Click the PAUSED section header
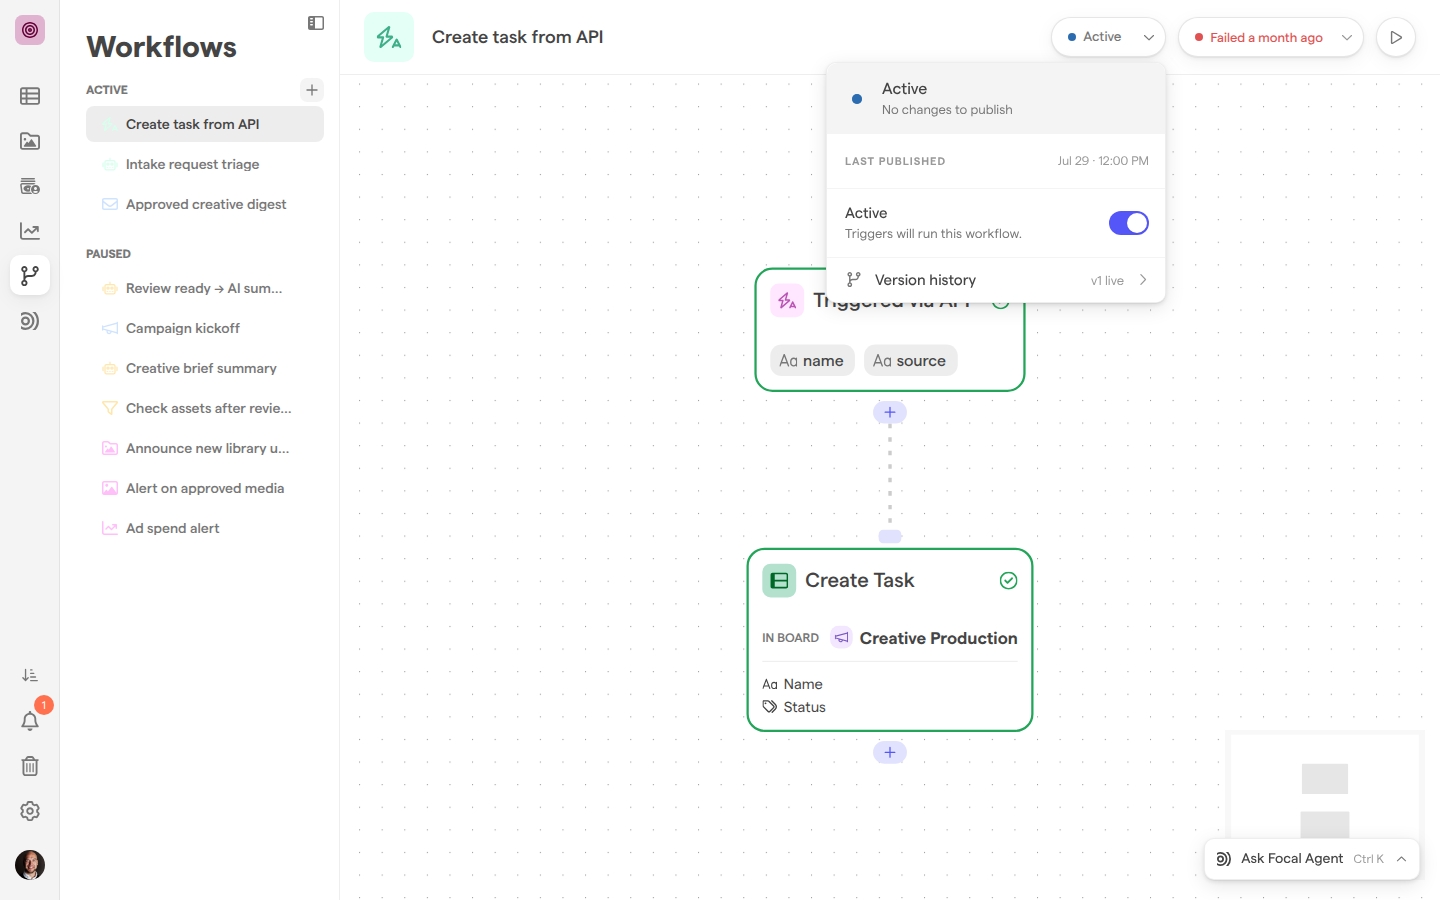The width and height of the screenshot is (1440, 900). pyautogui.click(x=108, y=254)
